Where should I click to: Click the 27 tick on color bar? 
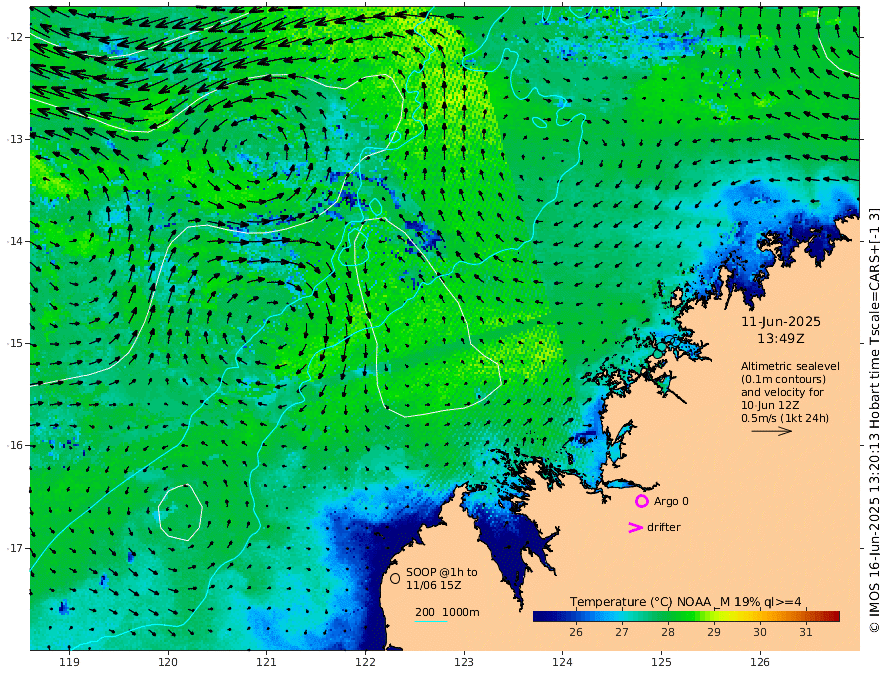pos(621,632)
